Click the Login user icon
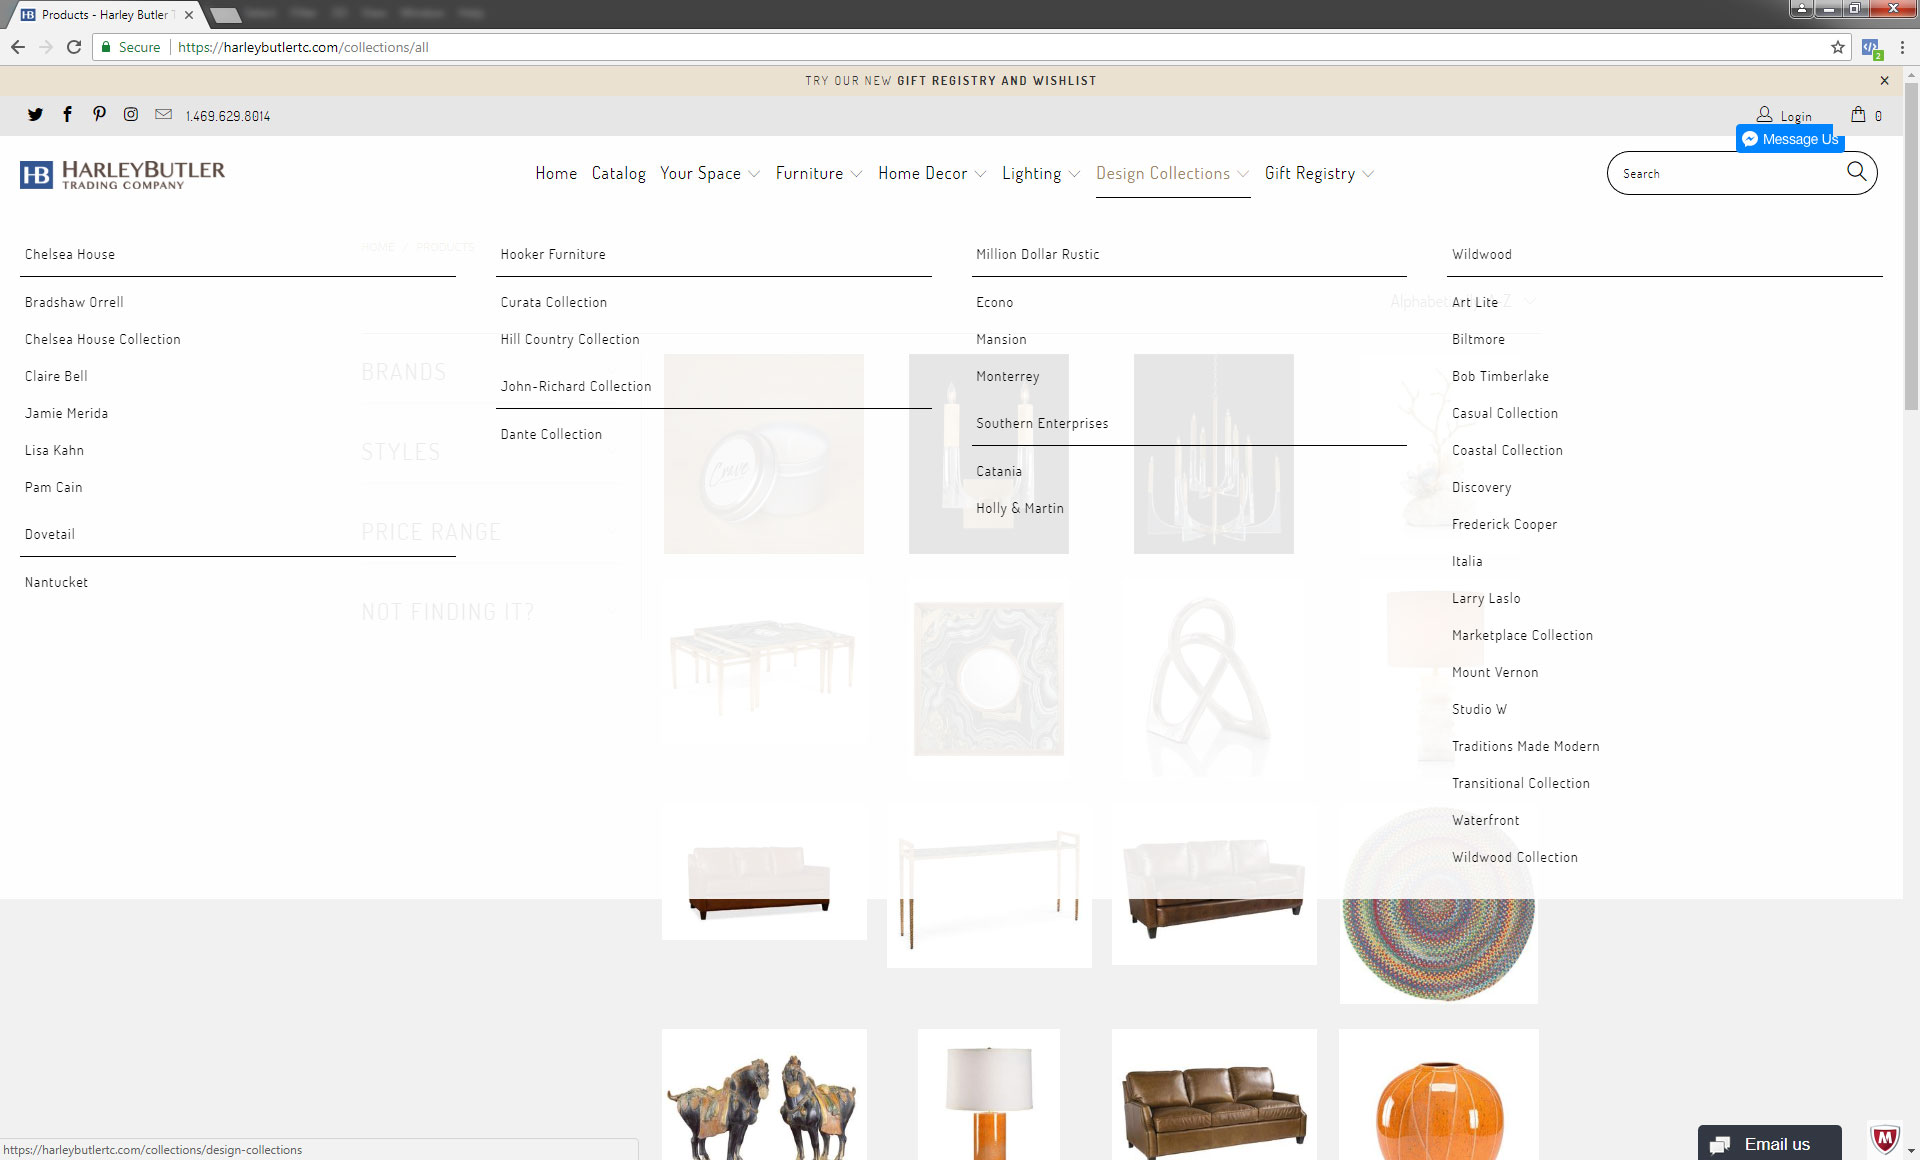1920x1160 pixels. pos(1764,115)
